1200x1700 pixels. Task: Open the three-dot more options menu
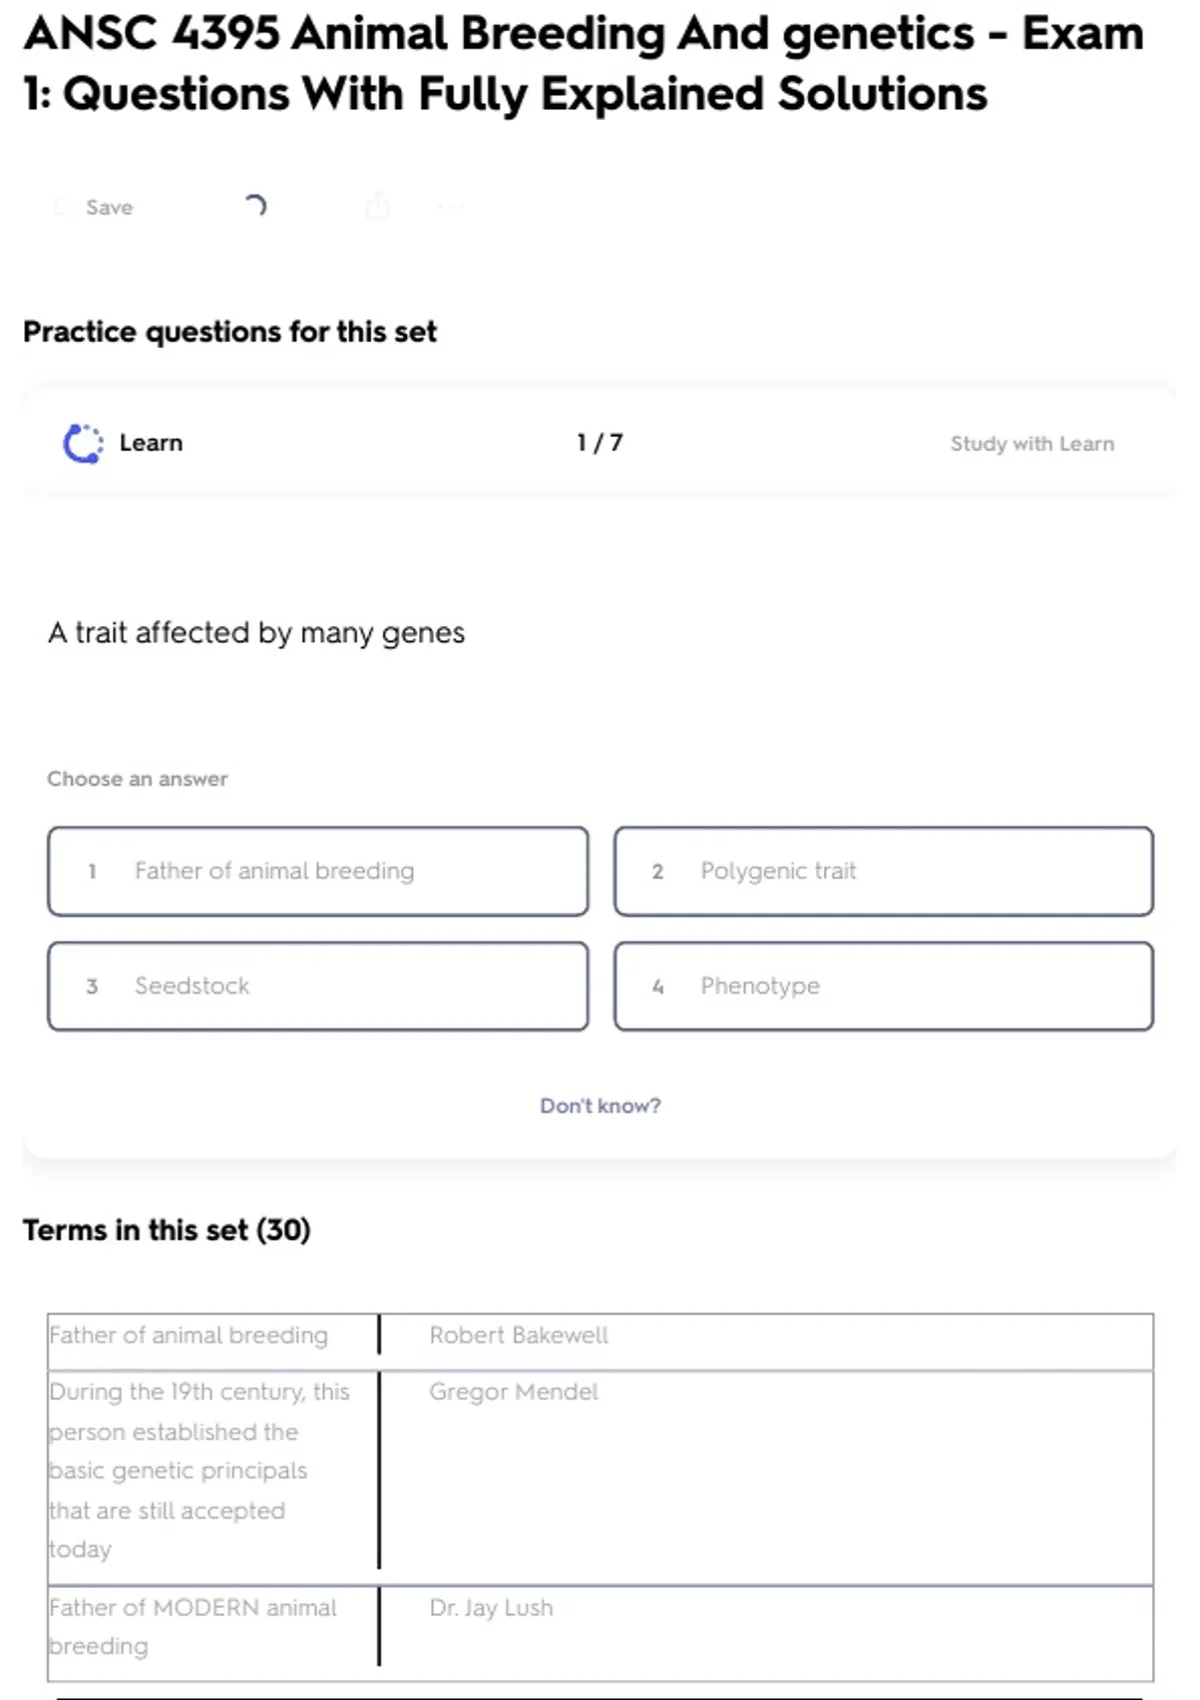(451, 207)
